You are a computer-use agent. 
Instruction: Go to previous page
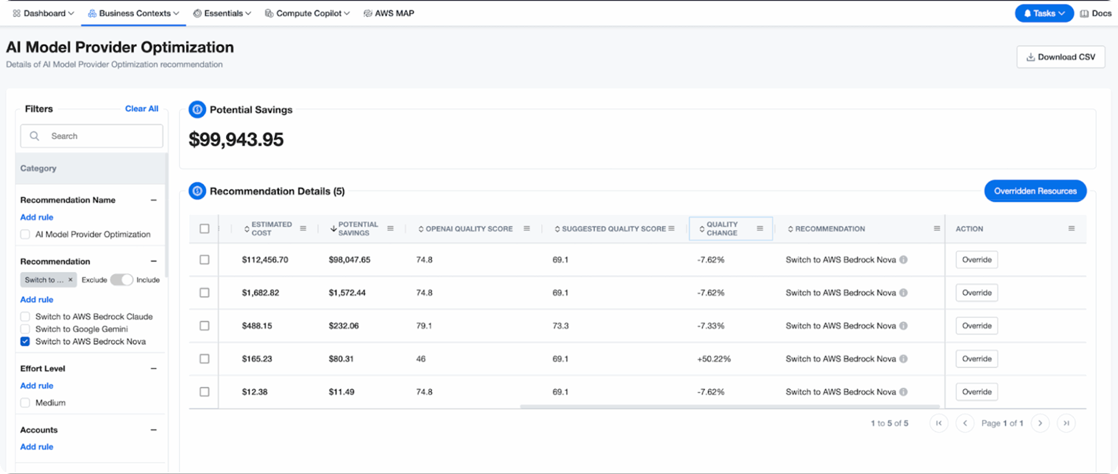click(x=965, y=423)
